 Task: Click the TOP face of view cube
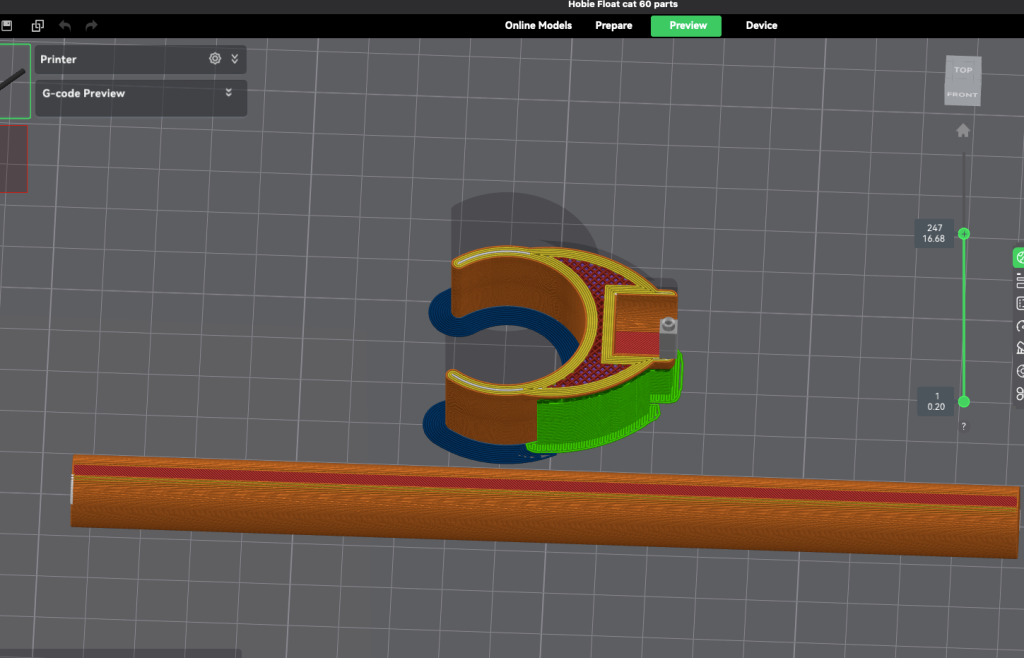tap(963, 70)
